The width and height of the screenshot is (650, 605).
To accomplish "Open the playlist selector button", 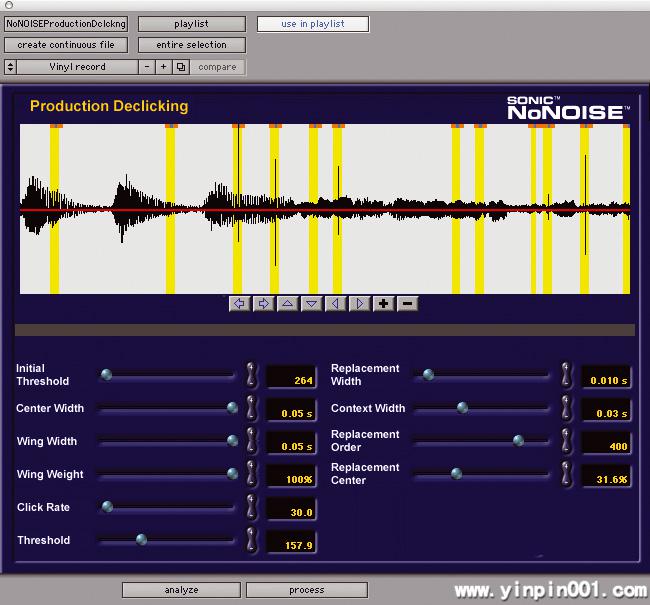I will click(192, 24).
